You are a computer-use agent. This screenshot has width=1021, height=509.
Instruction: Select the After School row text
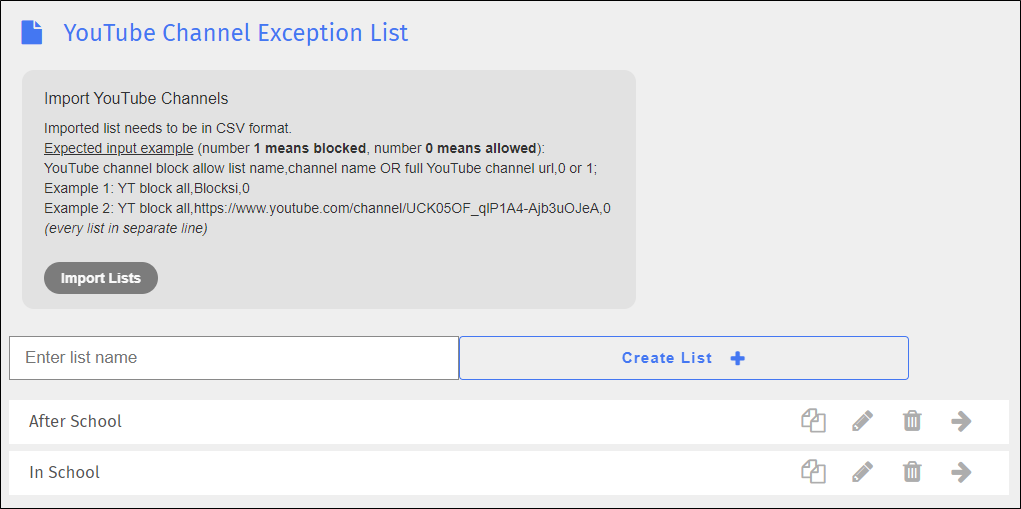[76, 421]
